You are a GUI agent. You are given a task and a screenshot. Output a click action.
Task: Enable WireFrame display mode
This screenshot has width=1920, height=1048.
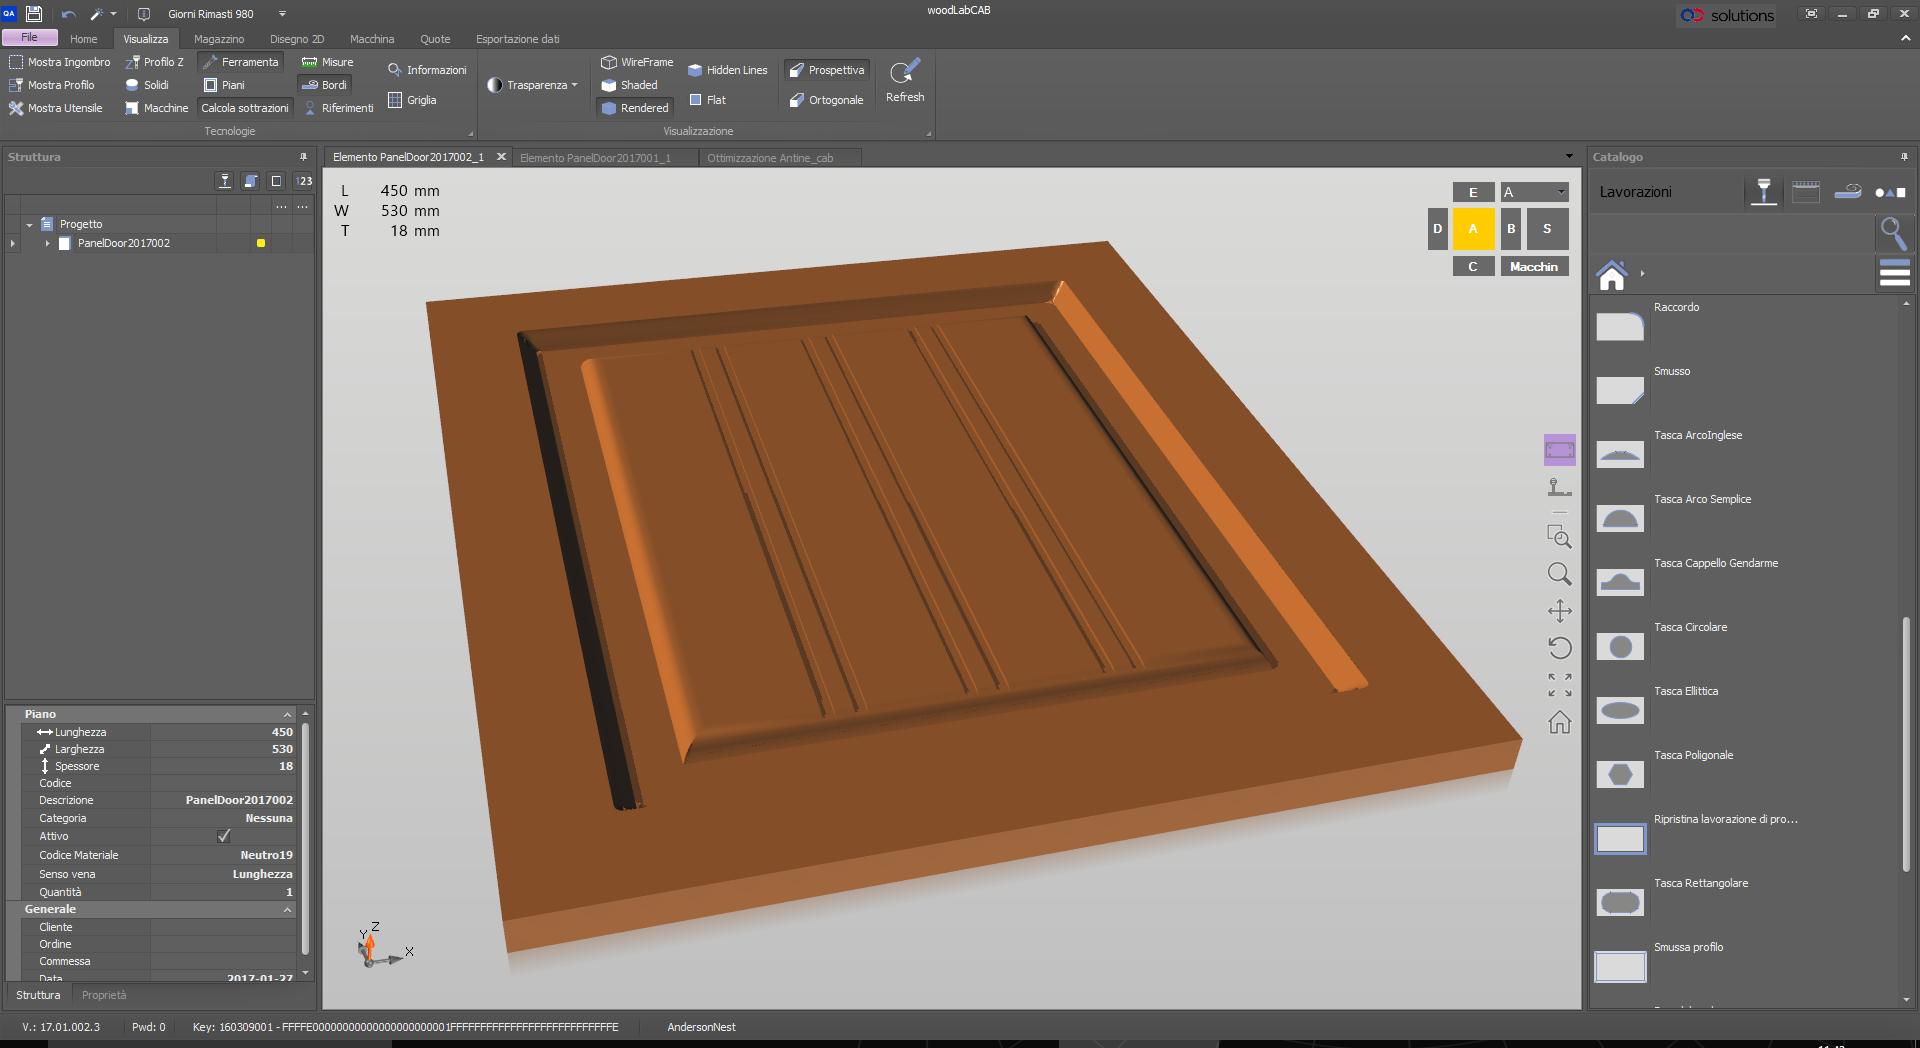[637, 62]
